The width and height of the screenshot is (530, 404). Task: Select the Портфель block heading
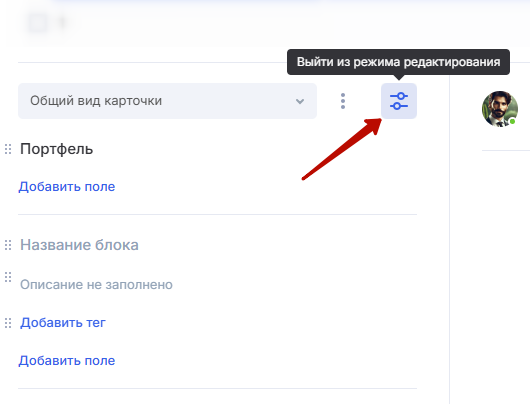tap(56, 149)
